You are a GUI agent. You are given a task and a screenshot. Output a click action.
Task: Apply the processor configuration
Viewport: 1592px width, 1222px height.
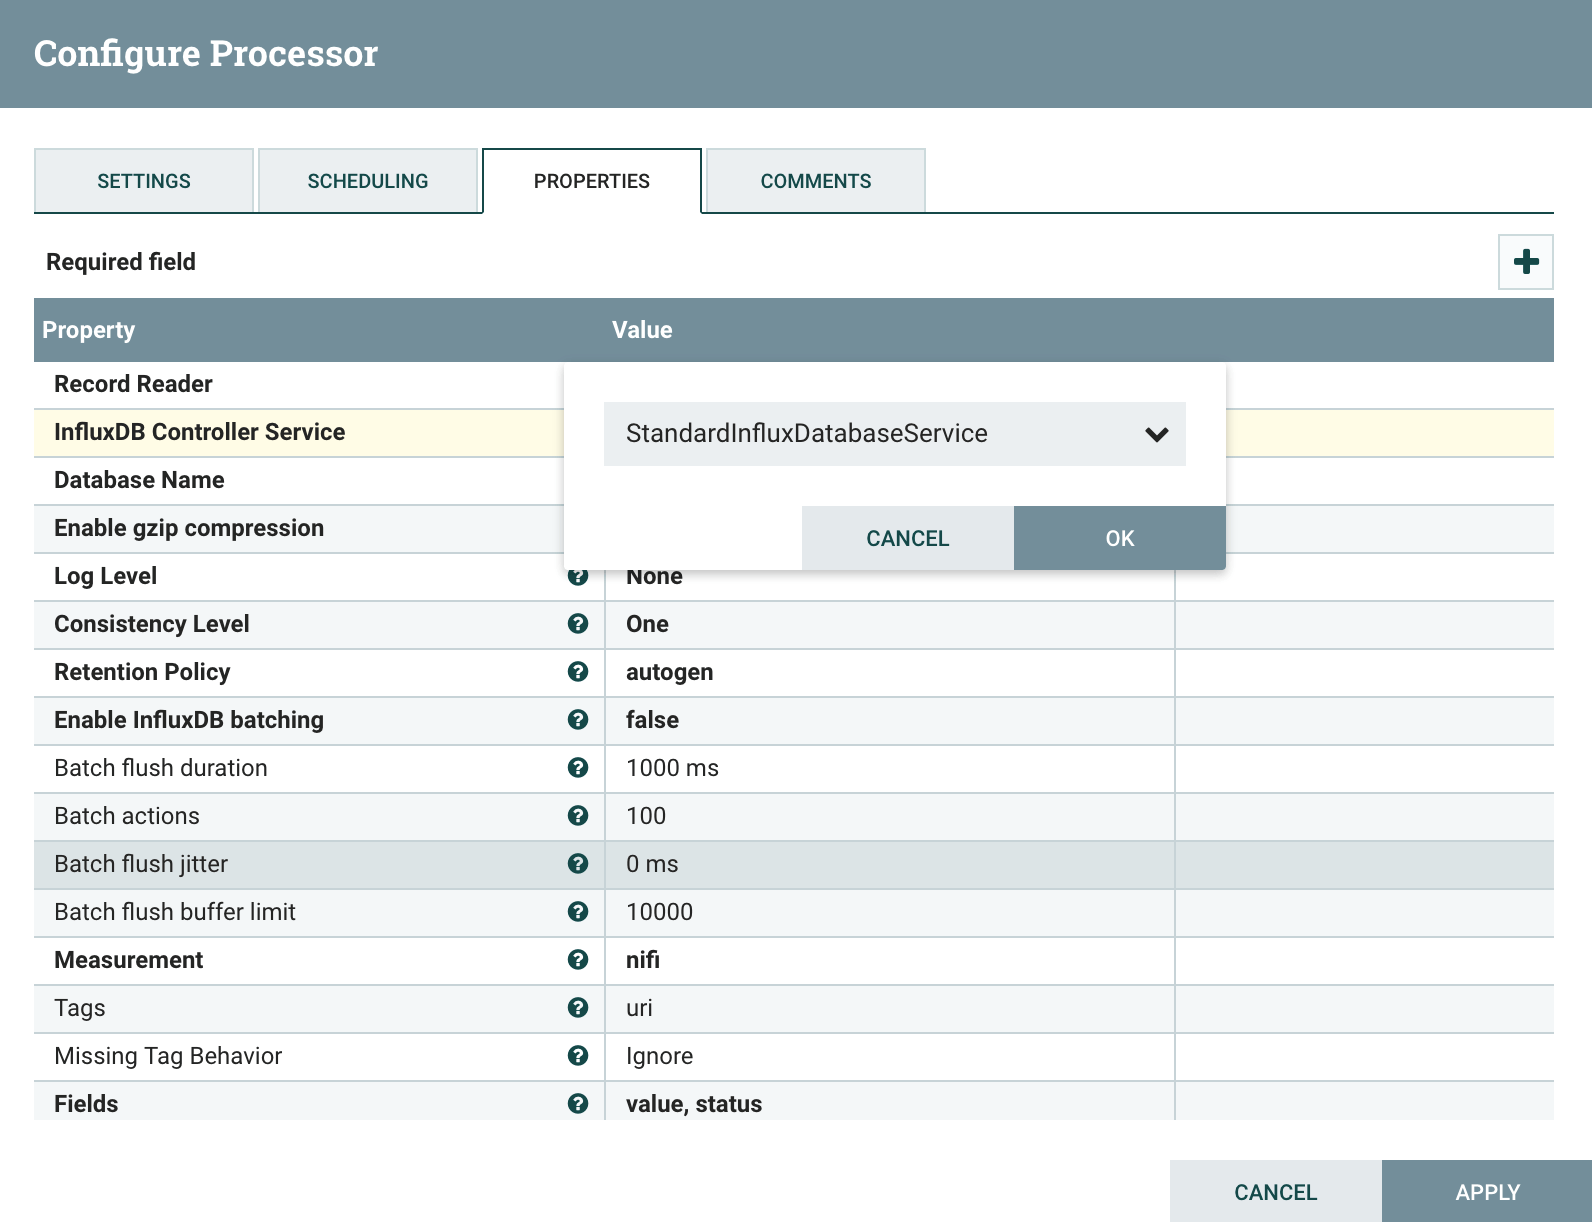1487,1192
